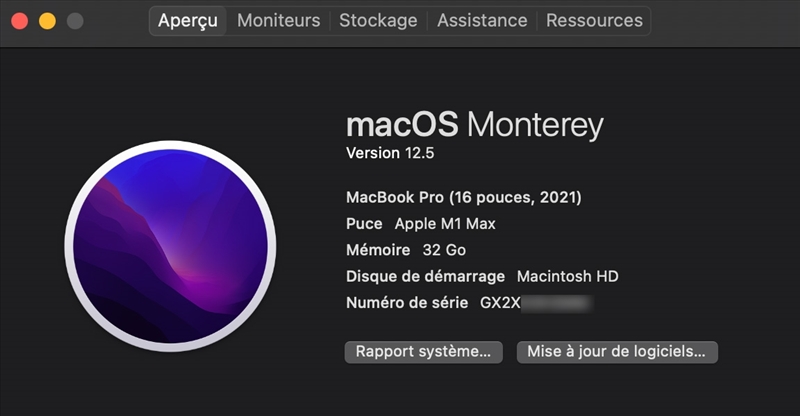
Task: Go to the Assistance tab
Action: pos(482,20)
